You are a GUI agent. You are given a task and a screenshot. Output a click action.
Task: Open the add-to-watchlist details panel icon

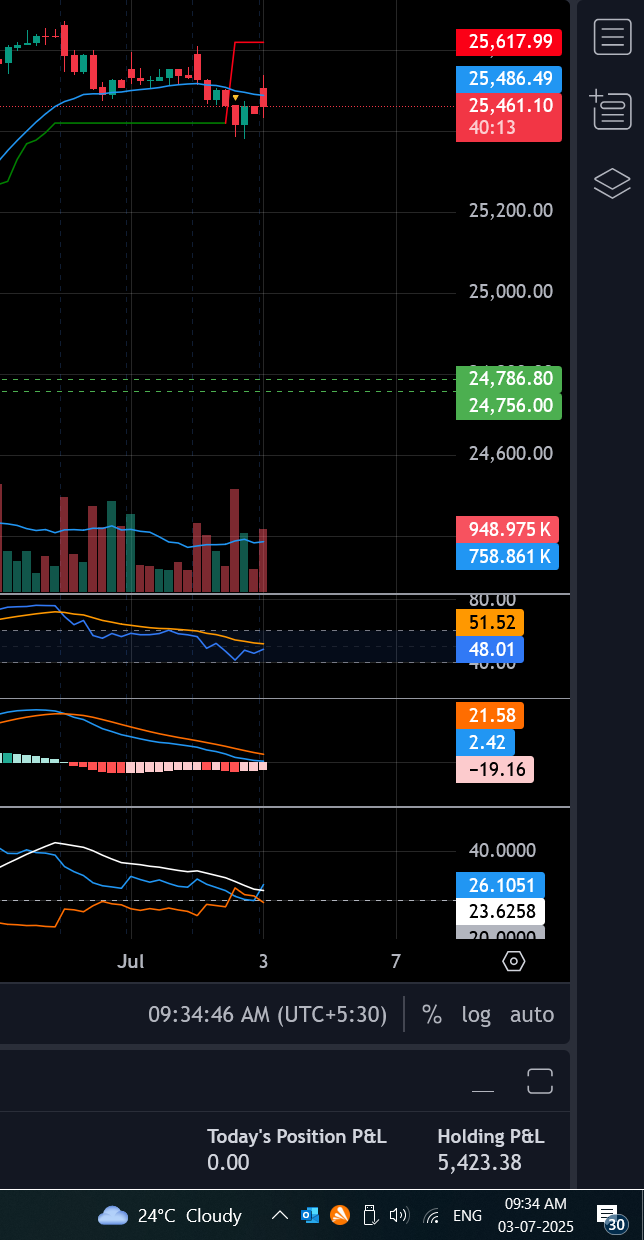tap(611, 109)
